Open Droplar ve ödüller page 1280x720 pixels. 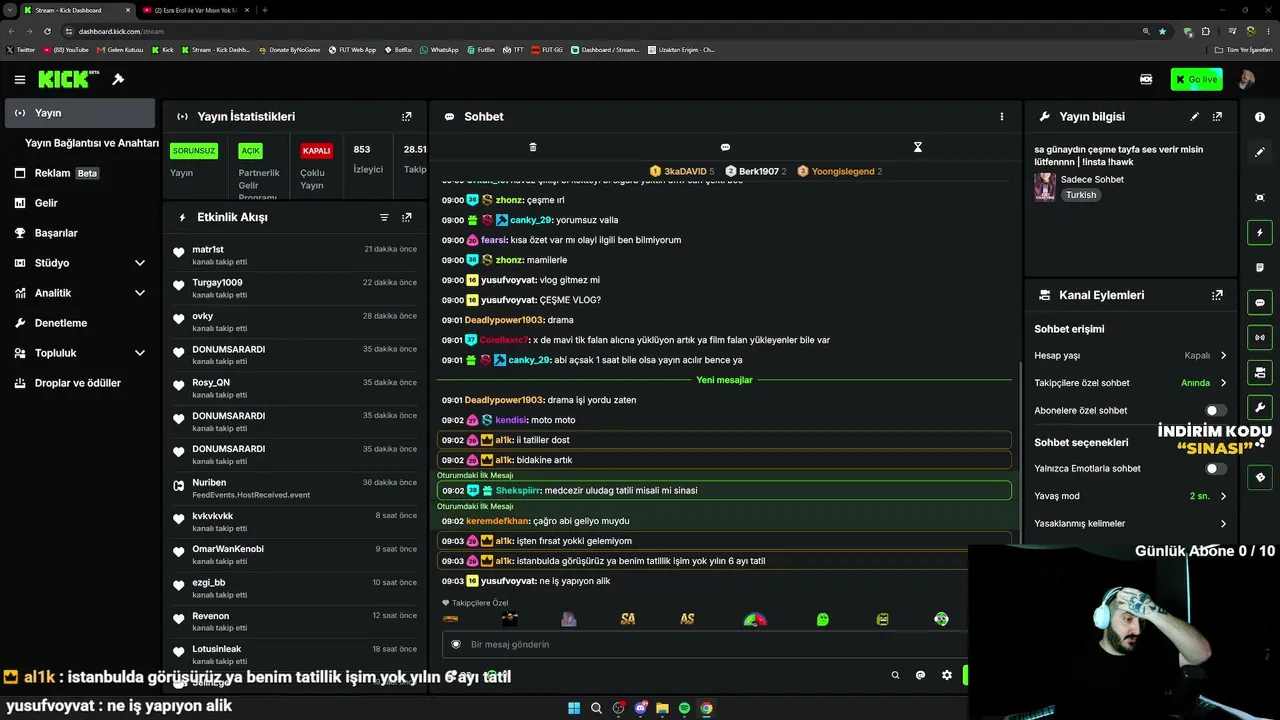click(x=80, y=383)
